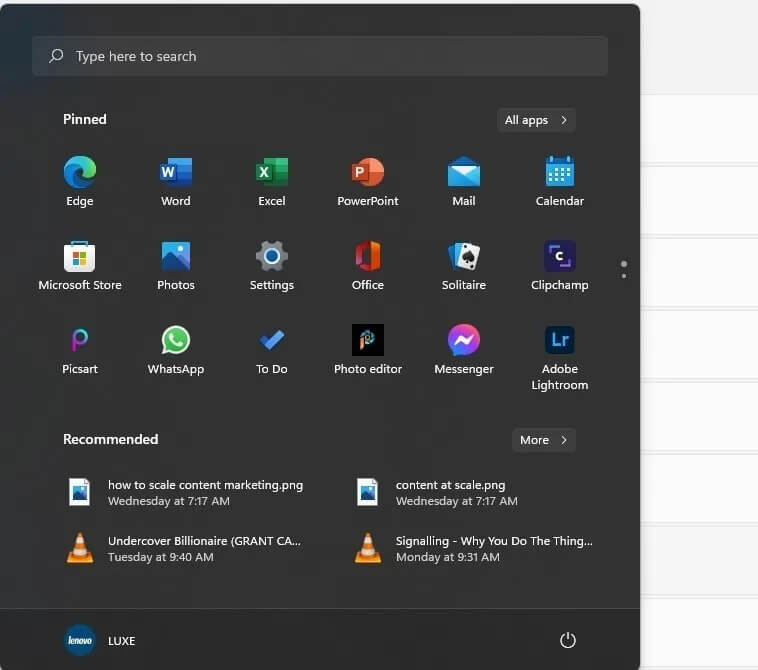Select the current pinned page dot
This screenshot has height=670, width=758.
[x=624, y=264]
